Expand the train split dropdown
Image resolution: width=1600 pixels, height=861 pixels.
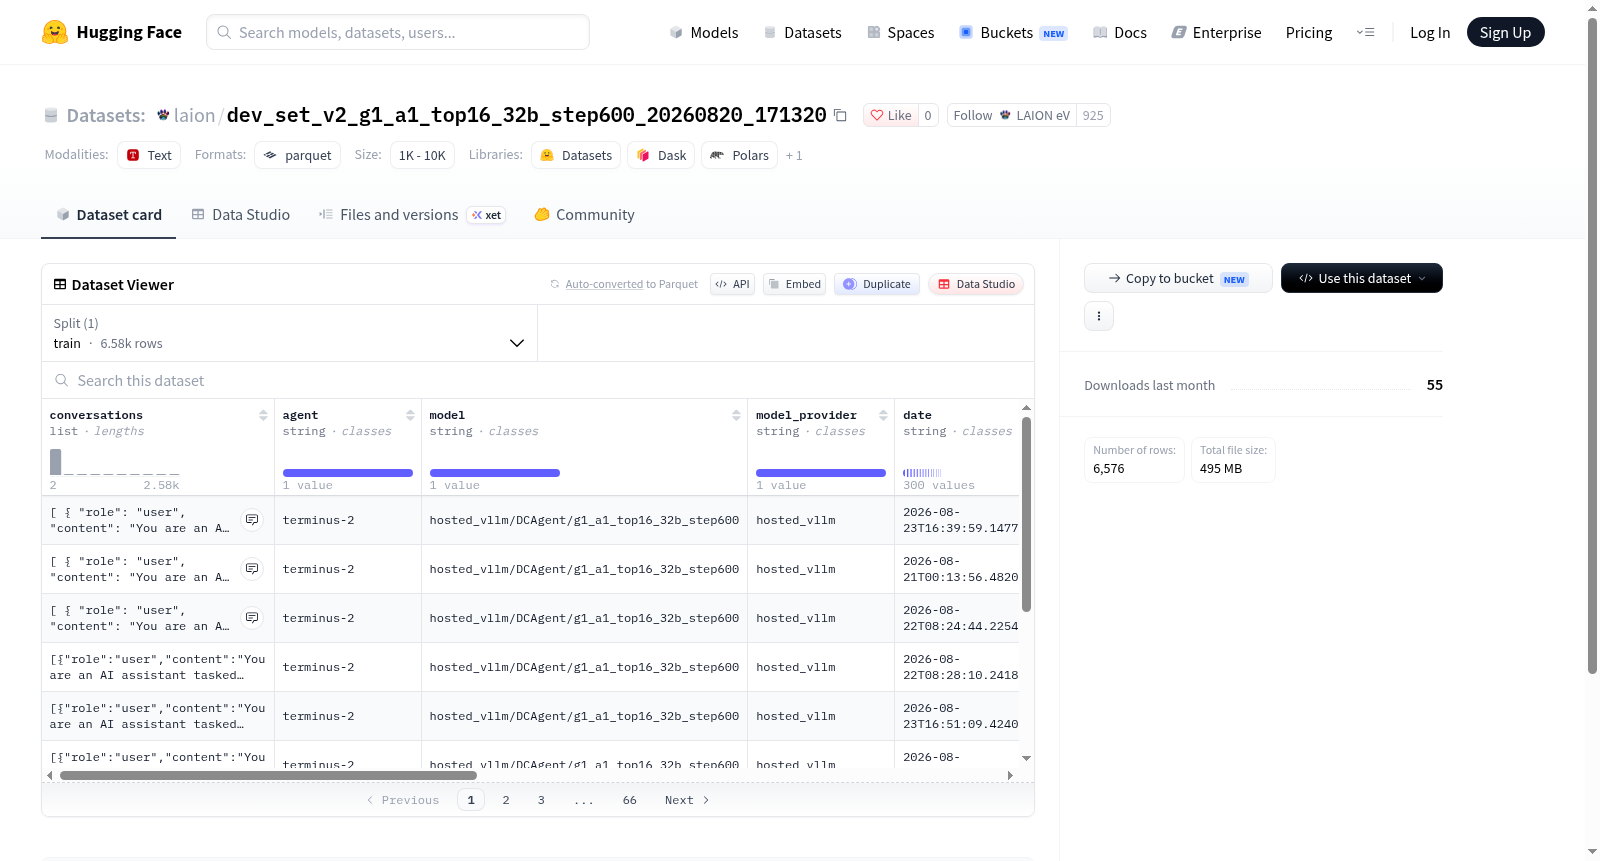click(290, 334)
